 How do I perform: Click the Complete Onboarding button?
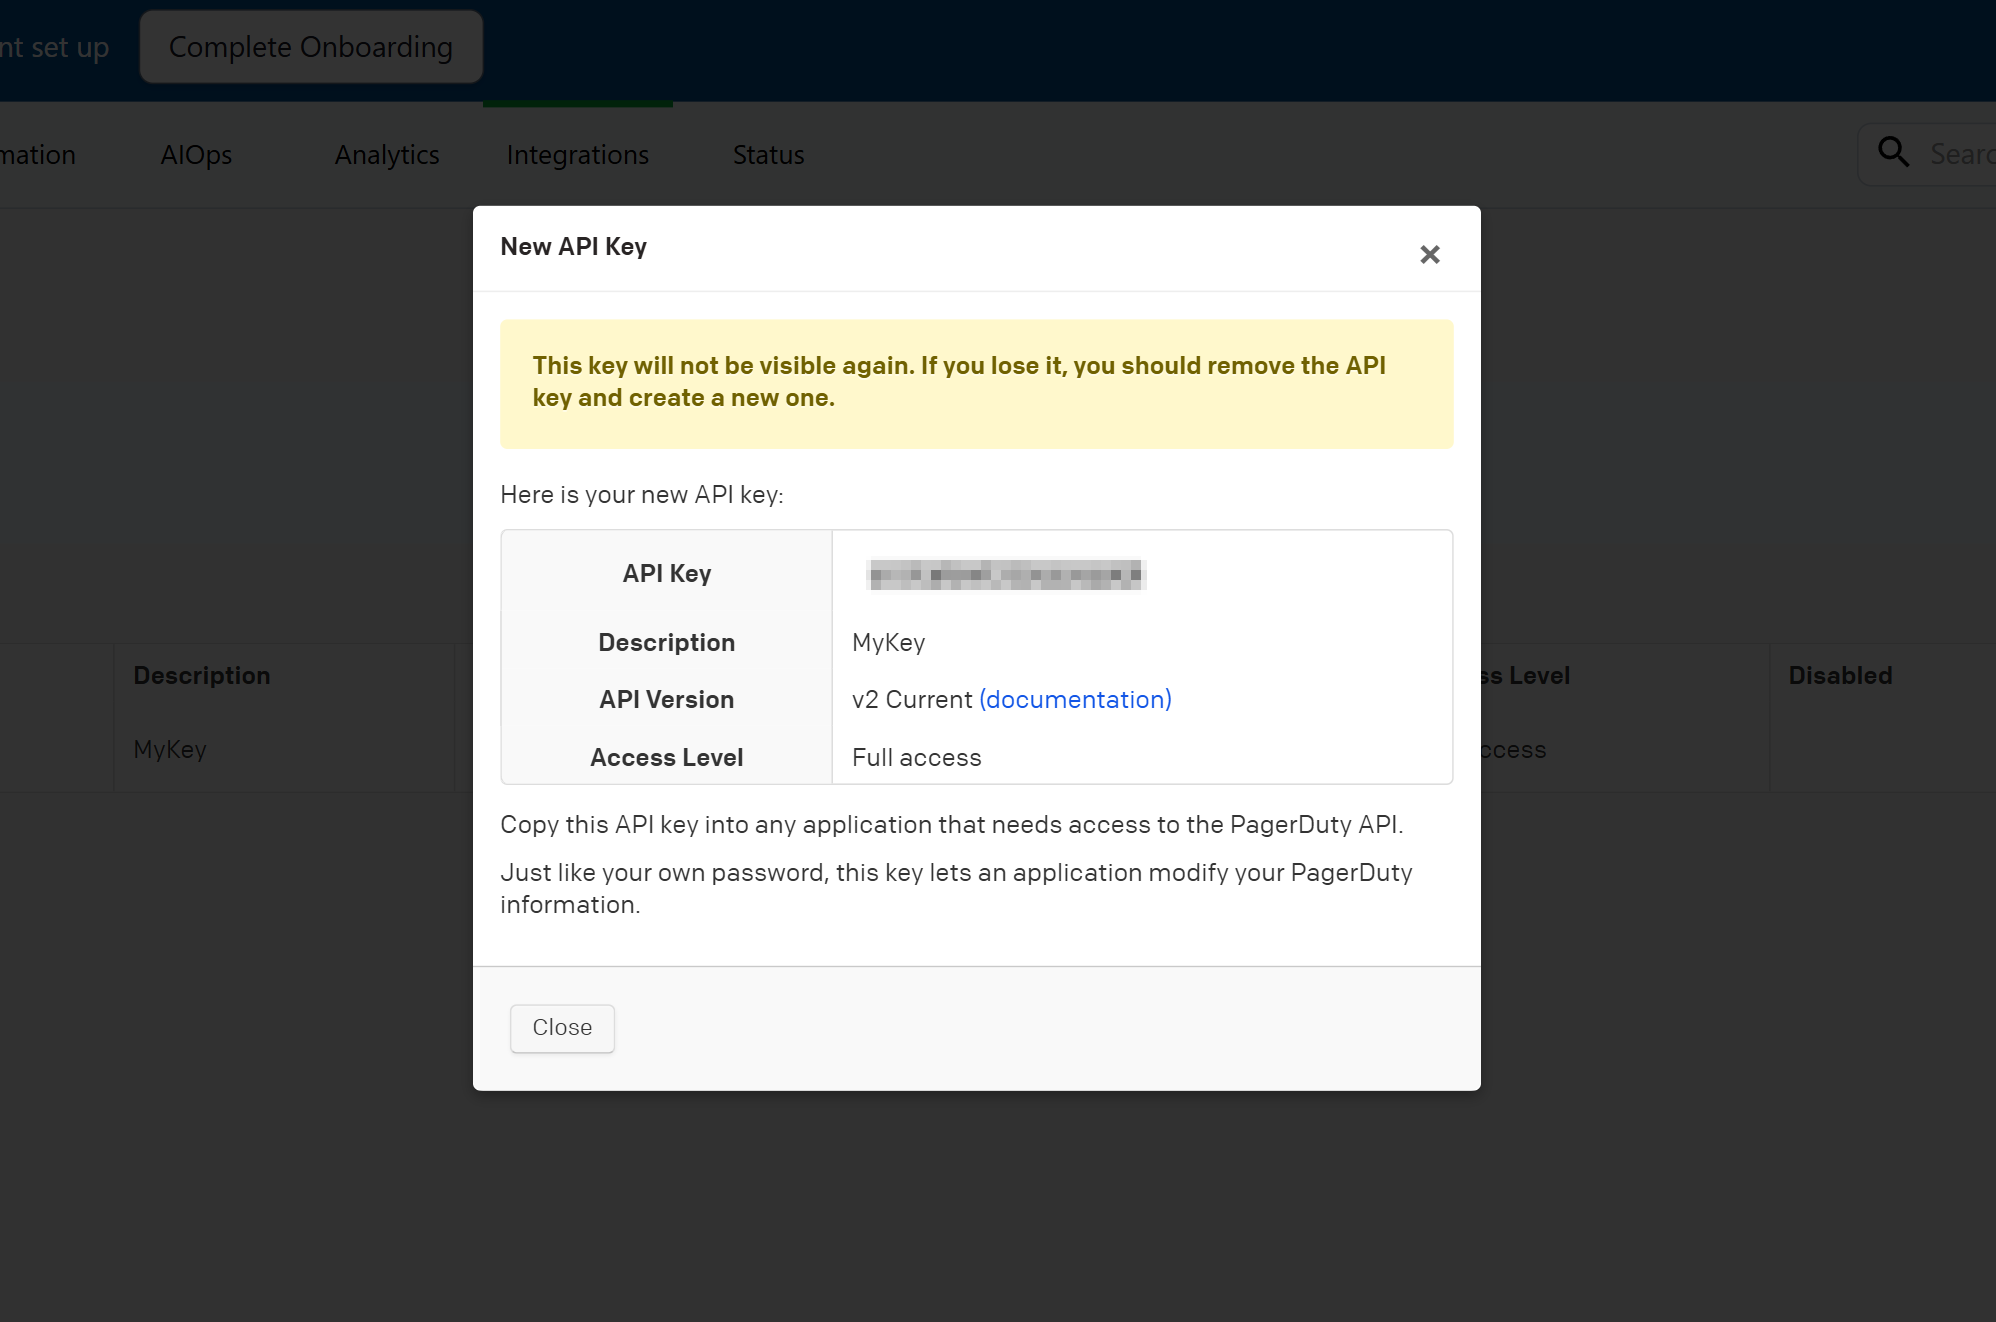(311, 46)
